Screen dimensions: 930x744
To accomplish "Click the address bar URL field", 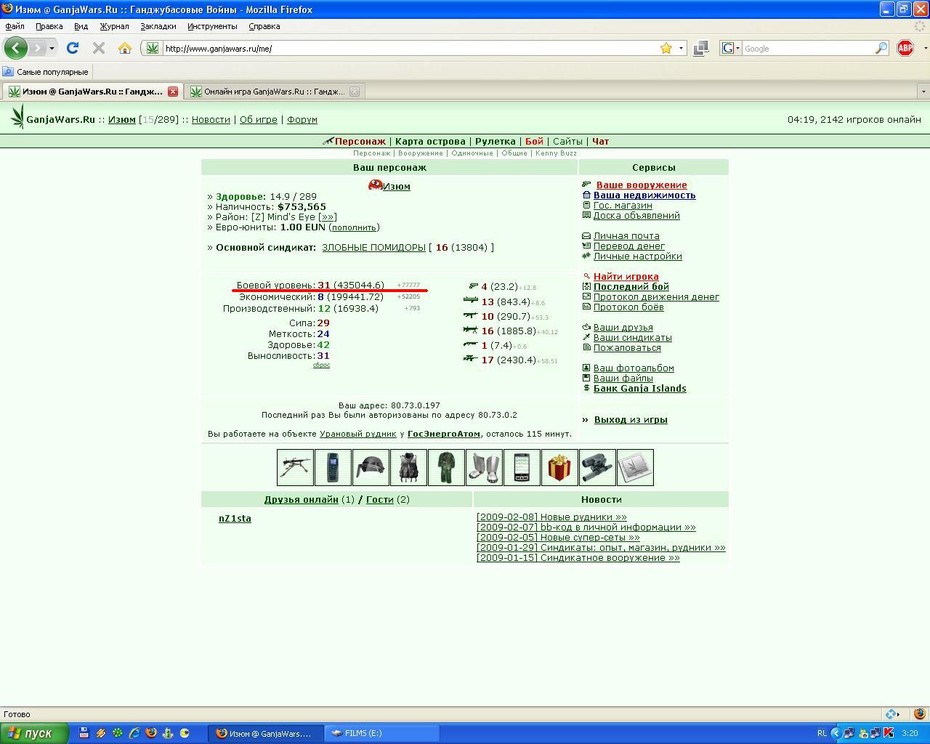I will 409,48.
